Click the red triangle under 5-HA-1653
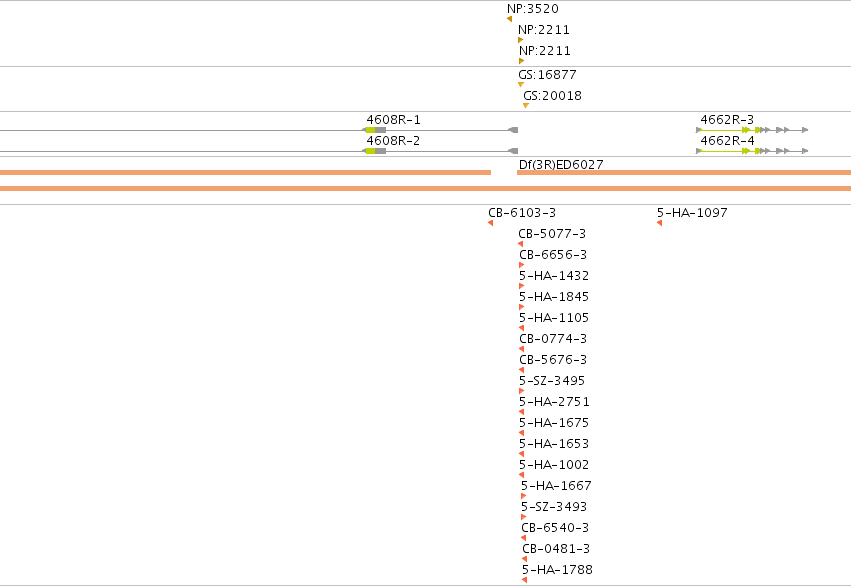This screenshot has width=851, height=586. (522, 454)
